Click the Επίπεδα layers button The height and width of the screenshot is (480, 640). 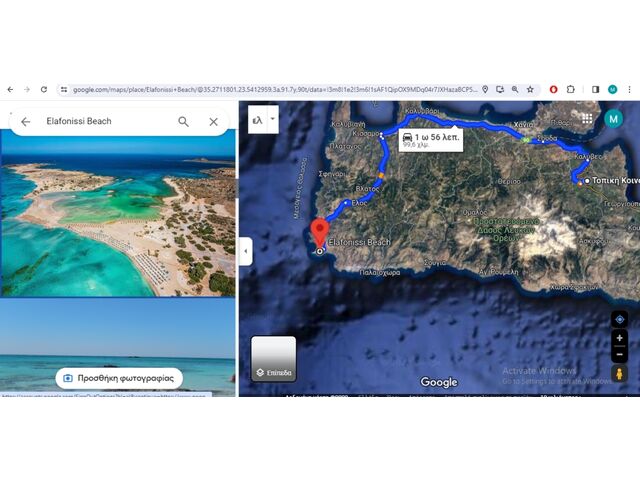click(x=273, y=359)
